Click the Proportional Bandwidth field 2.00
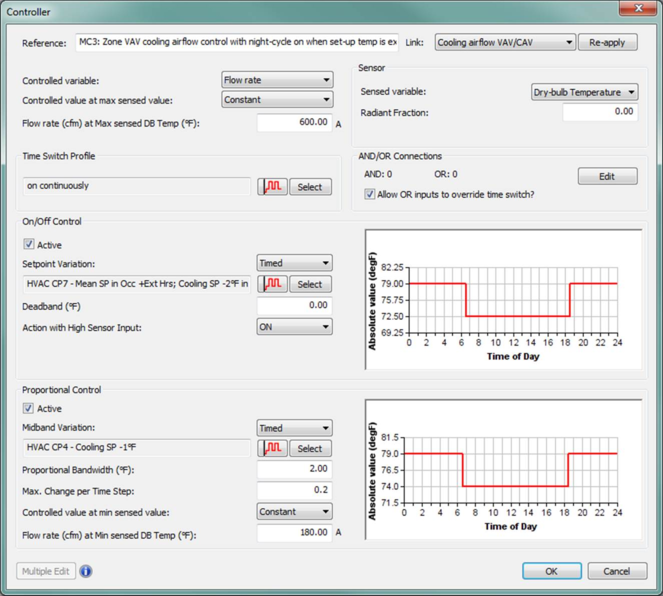Screen dimensions: 663x596 coord(295,469)
